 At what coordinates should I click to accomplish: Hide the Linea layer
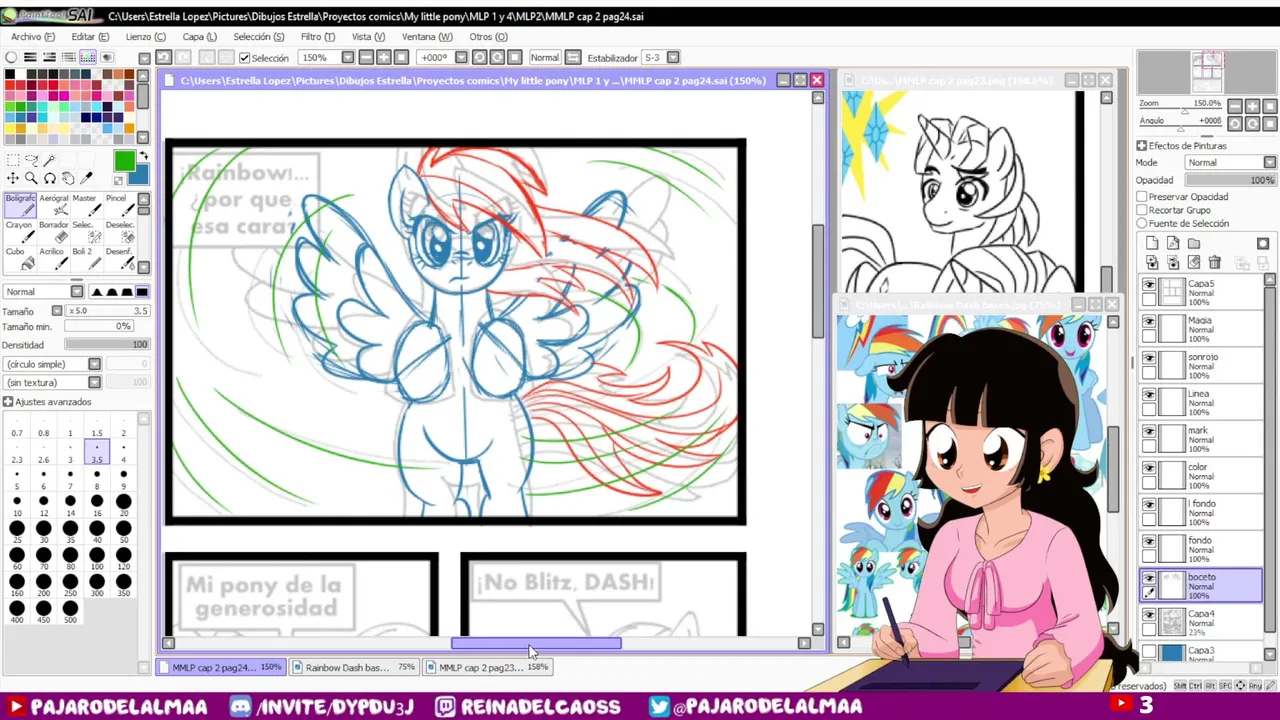[1149, 395]
